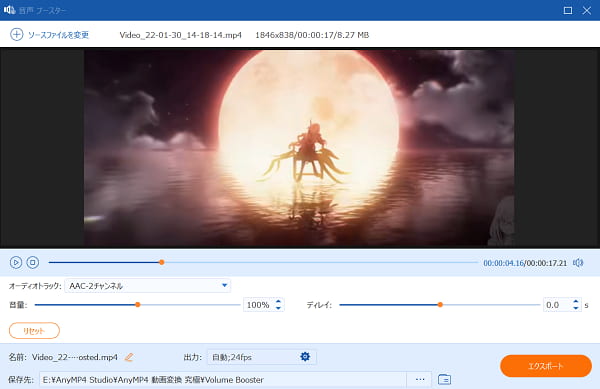The width and height of the screenshot is (600, 389).
Task: Click the pencil icon to rename output
Action: pos(129,357)
